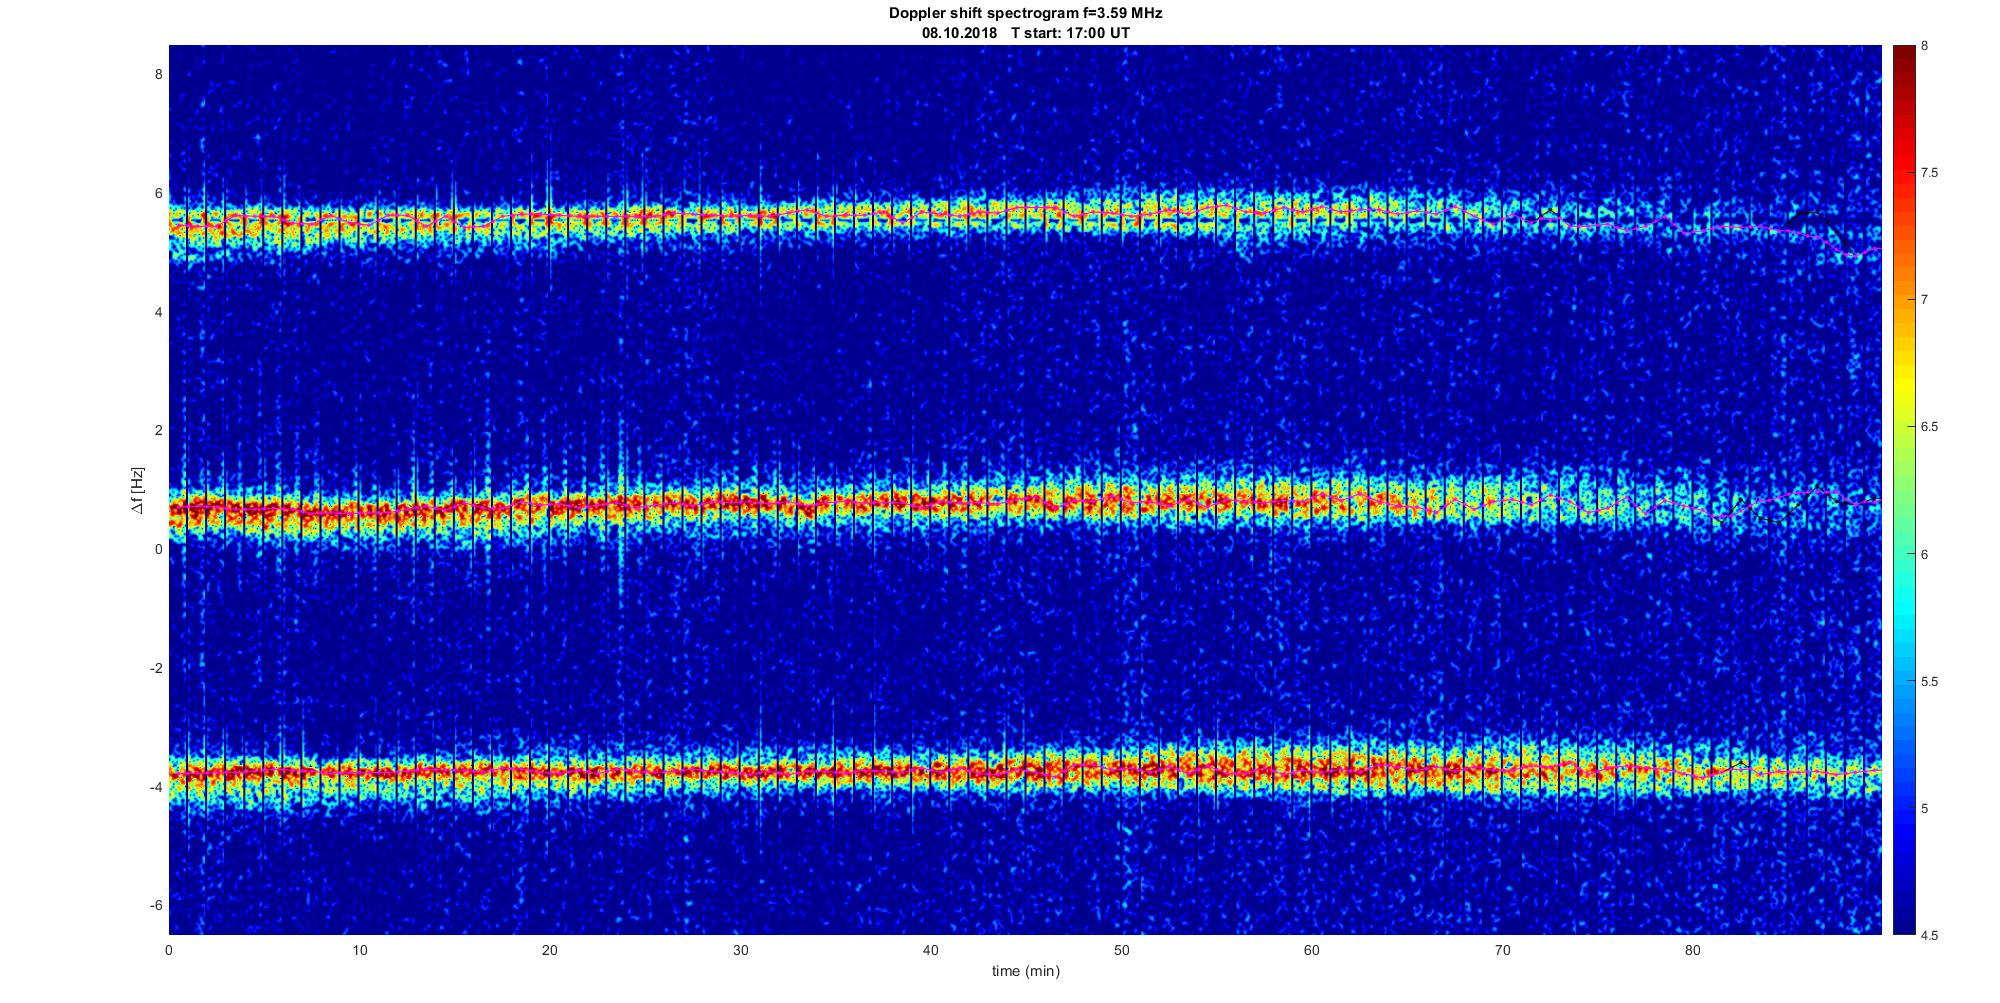Click the x-axis tick label '70'
The width and height of the screenshot is (2000, 1003).
[x=1502, y=950]
